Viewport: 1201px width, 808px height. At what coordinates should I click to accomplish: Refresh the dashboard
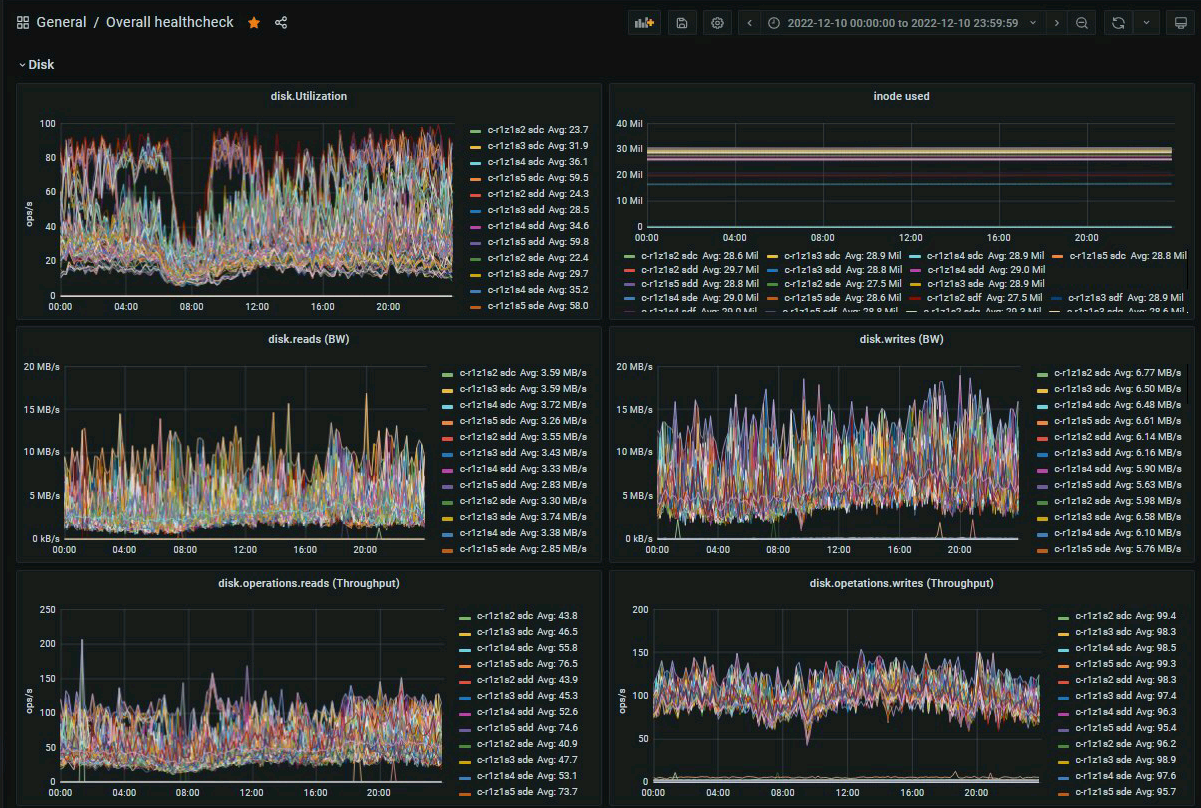click(1118, 23)
